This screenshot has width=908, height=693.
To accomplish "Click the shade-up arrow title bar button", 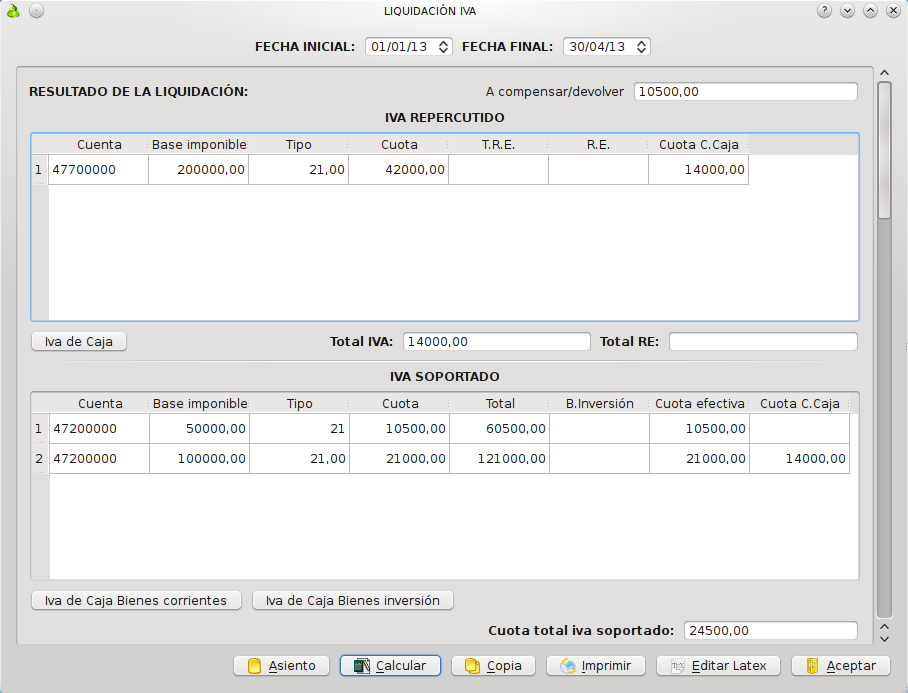I will pos(870,11).
